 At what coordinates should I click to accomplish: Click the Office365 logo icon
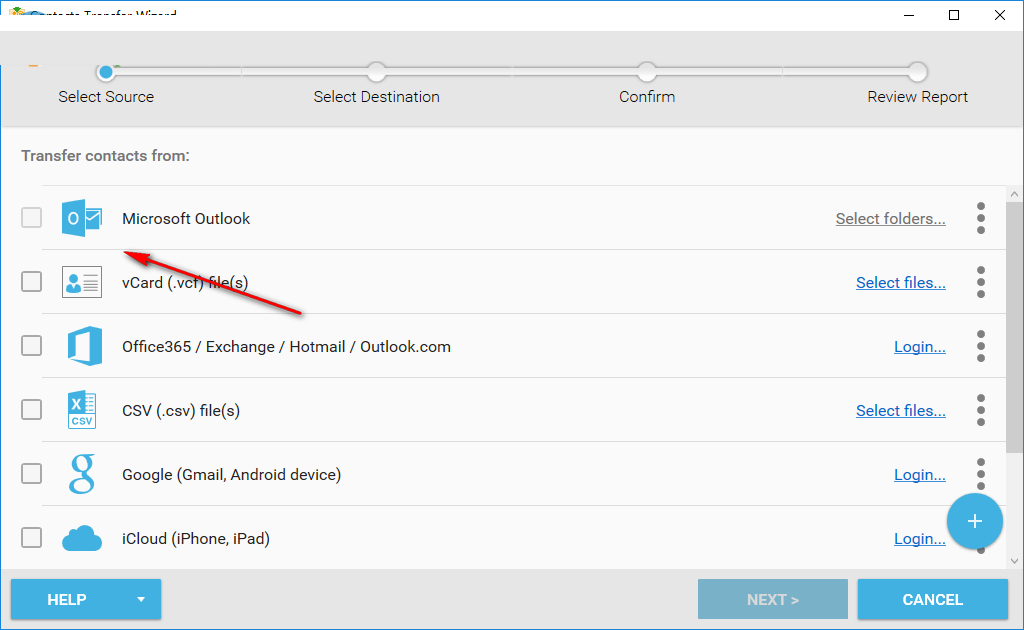coord(85,346)
